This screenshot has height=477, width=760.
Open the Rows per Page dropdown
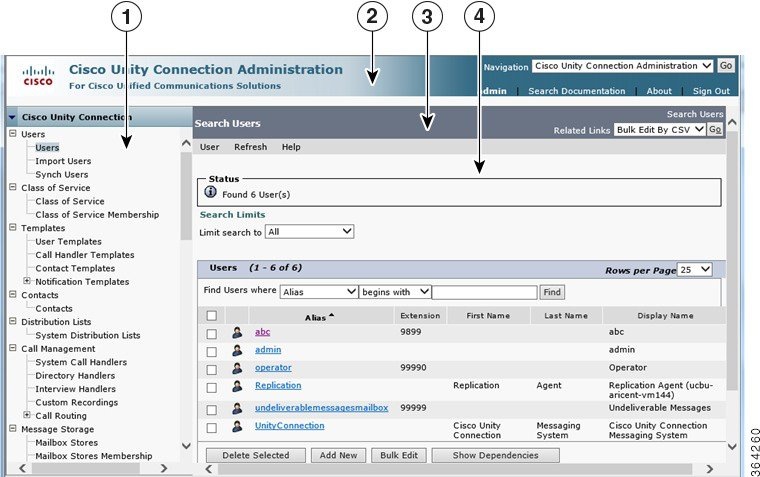coord(695,270)
